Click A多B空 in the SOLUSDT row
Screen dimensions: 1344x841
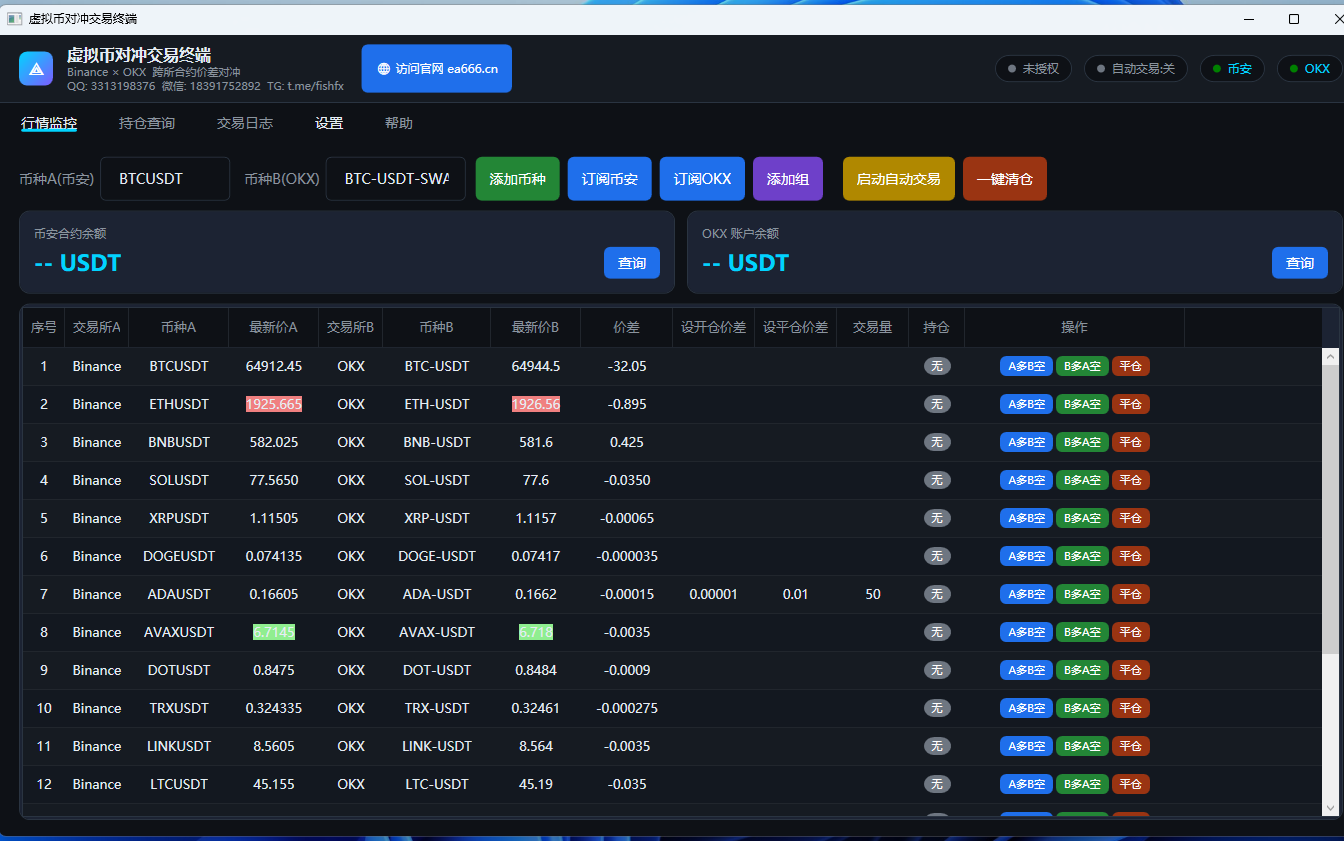coord(1026,480)
